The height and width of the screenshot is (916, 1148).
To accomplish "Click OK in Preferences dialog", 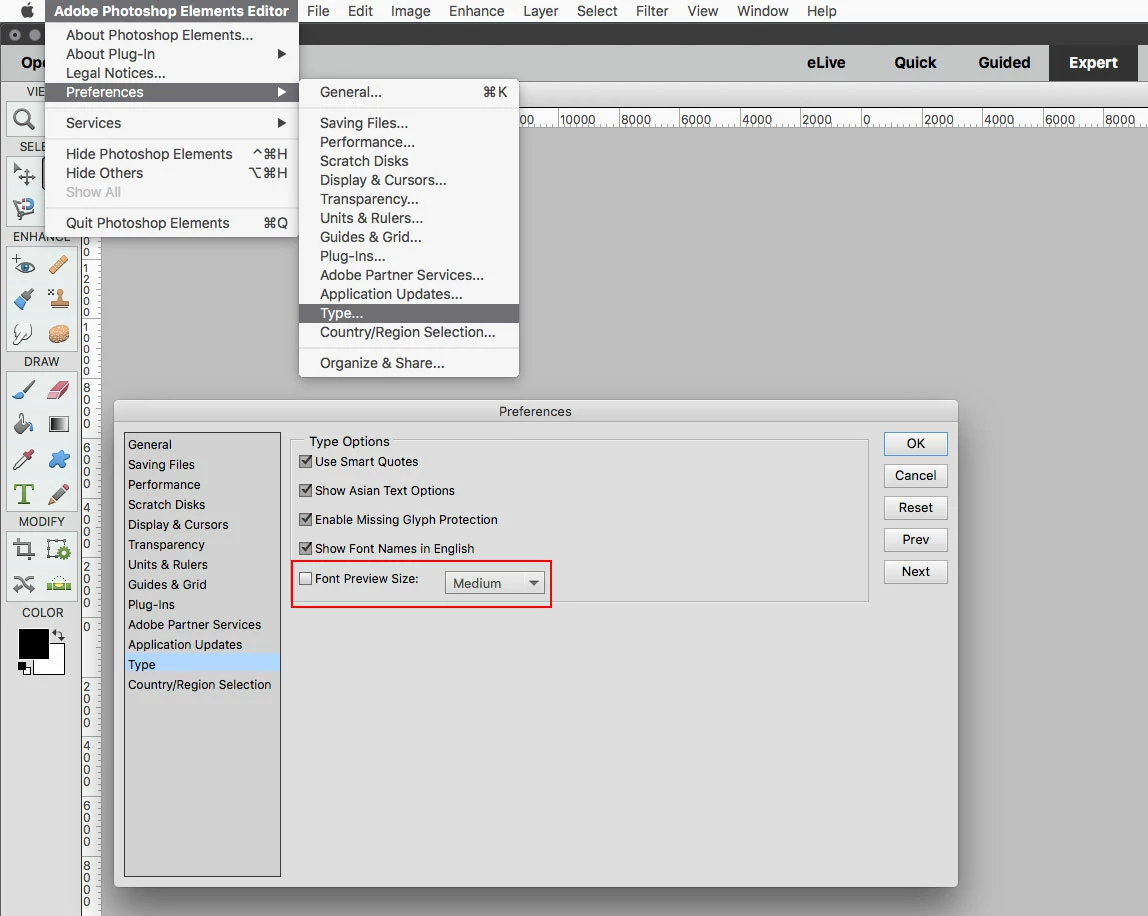I will pyautogui.click(x=915, y=444).
